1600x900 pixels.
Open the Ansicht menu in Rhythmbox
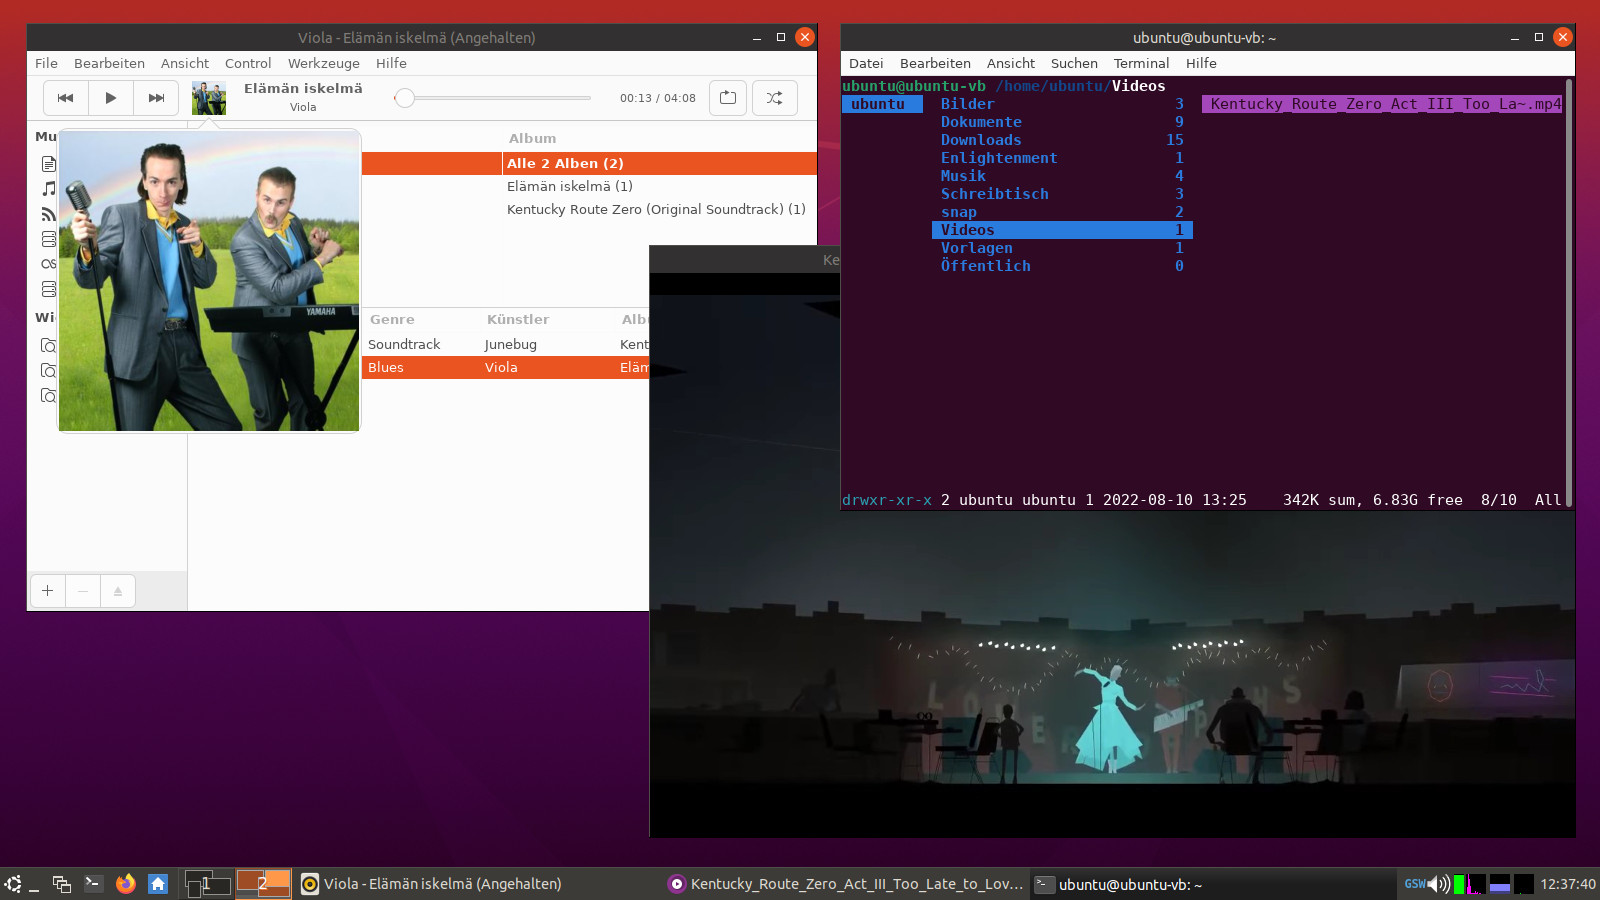pos(185,63)
